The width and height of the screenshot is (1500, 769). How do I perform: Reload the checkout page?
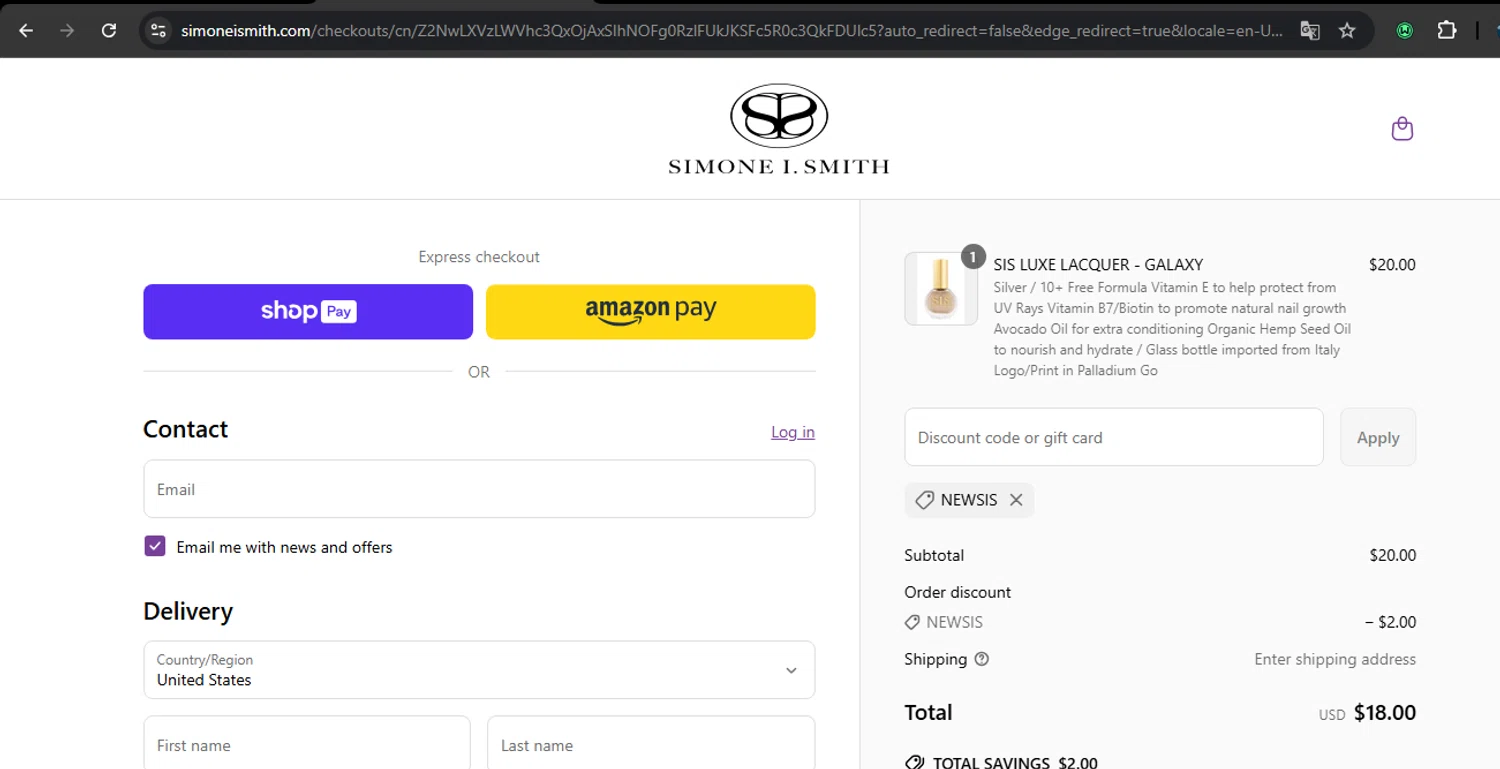click(x=109, y=31)
